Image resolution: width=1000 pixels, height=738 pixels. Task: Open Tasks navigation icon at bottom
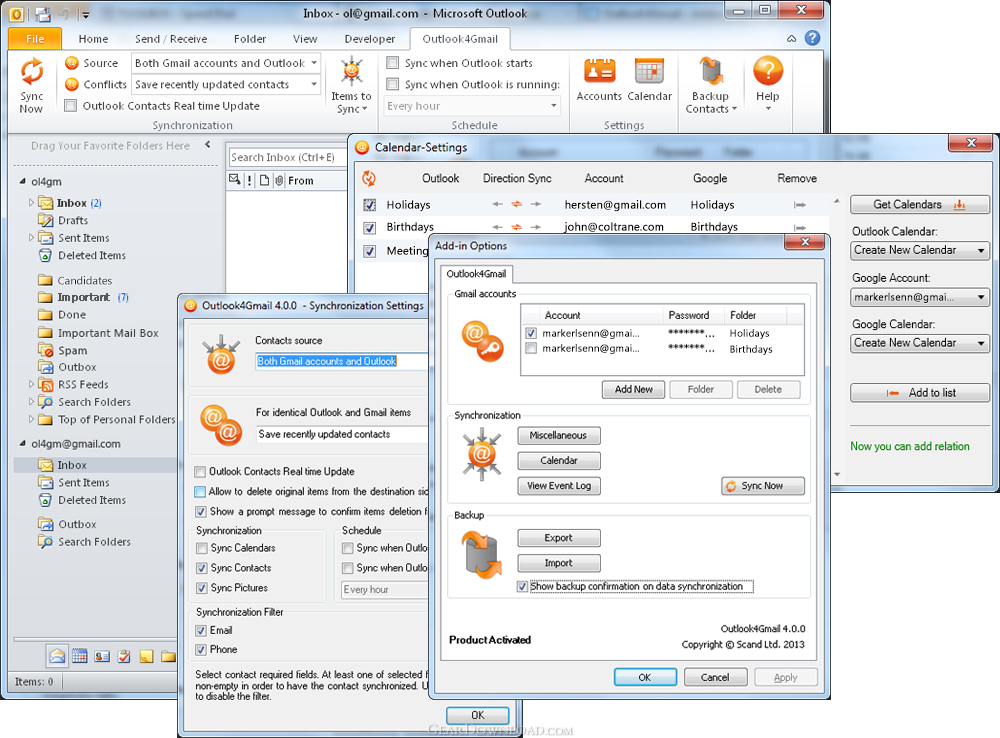[x=124, y=656]
